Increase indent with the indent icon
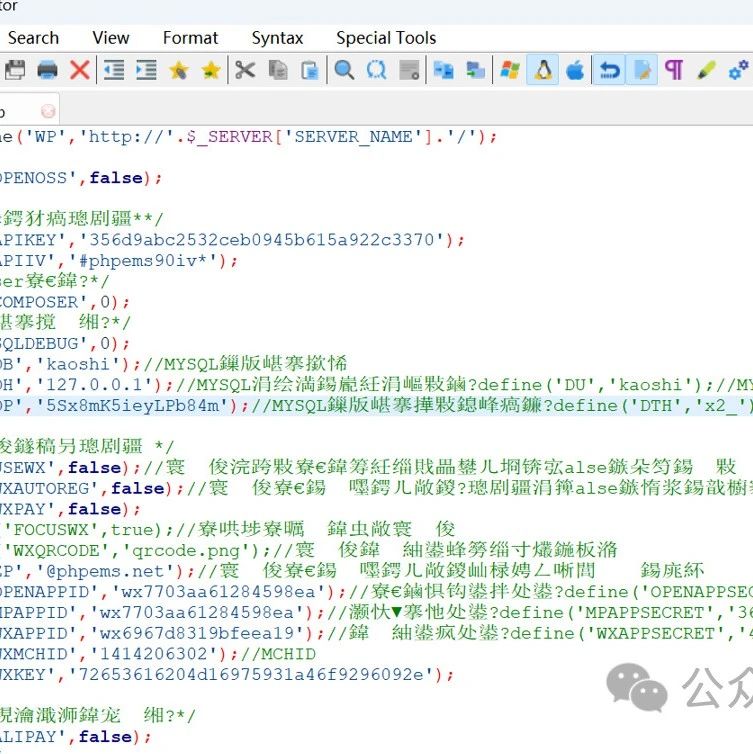 (146, 70)
